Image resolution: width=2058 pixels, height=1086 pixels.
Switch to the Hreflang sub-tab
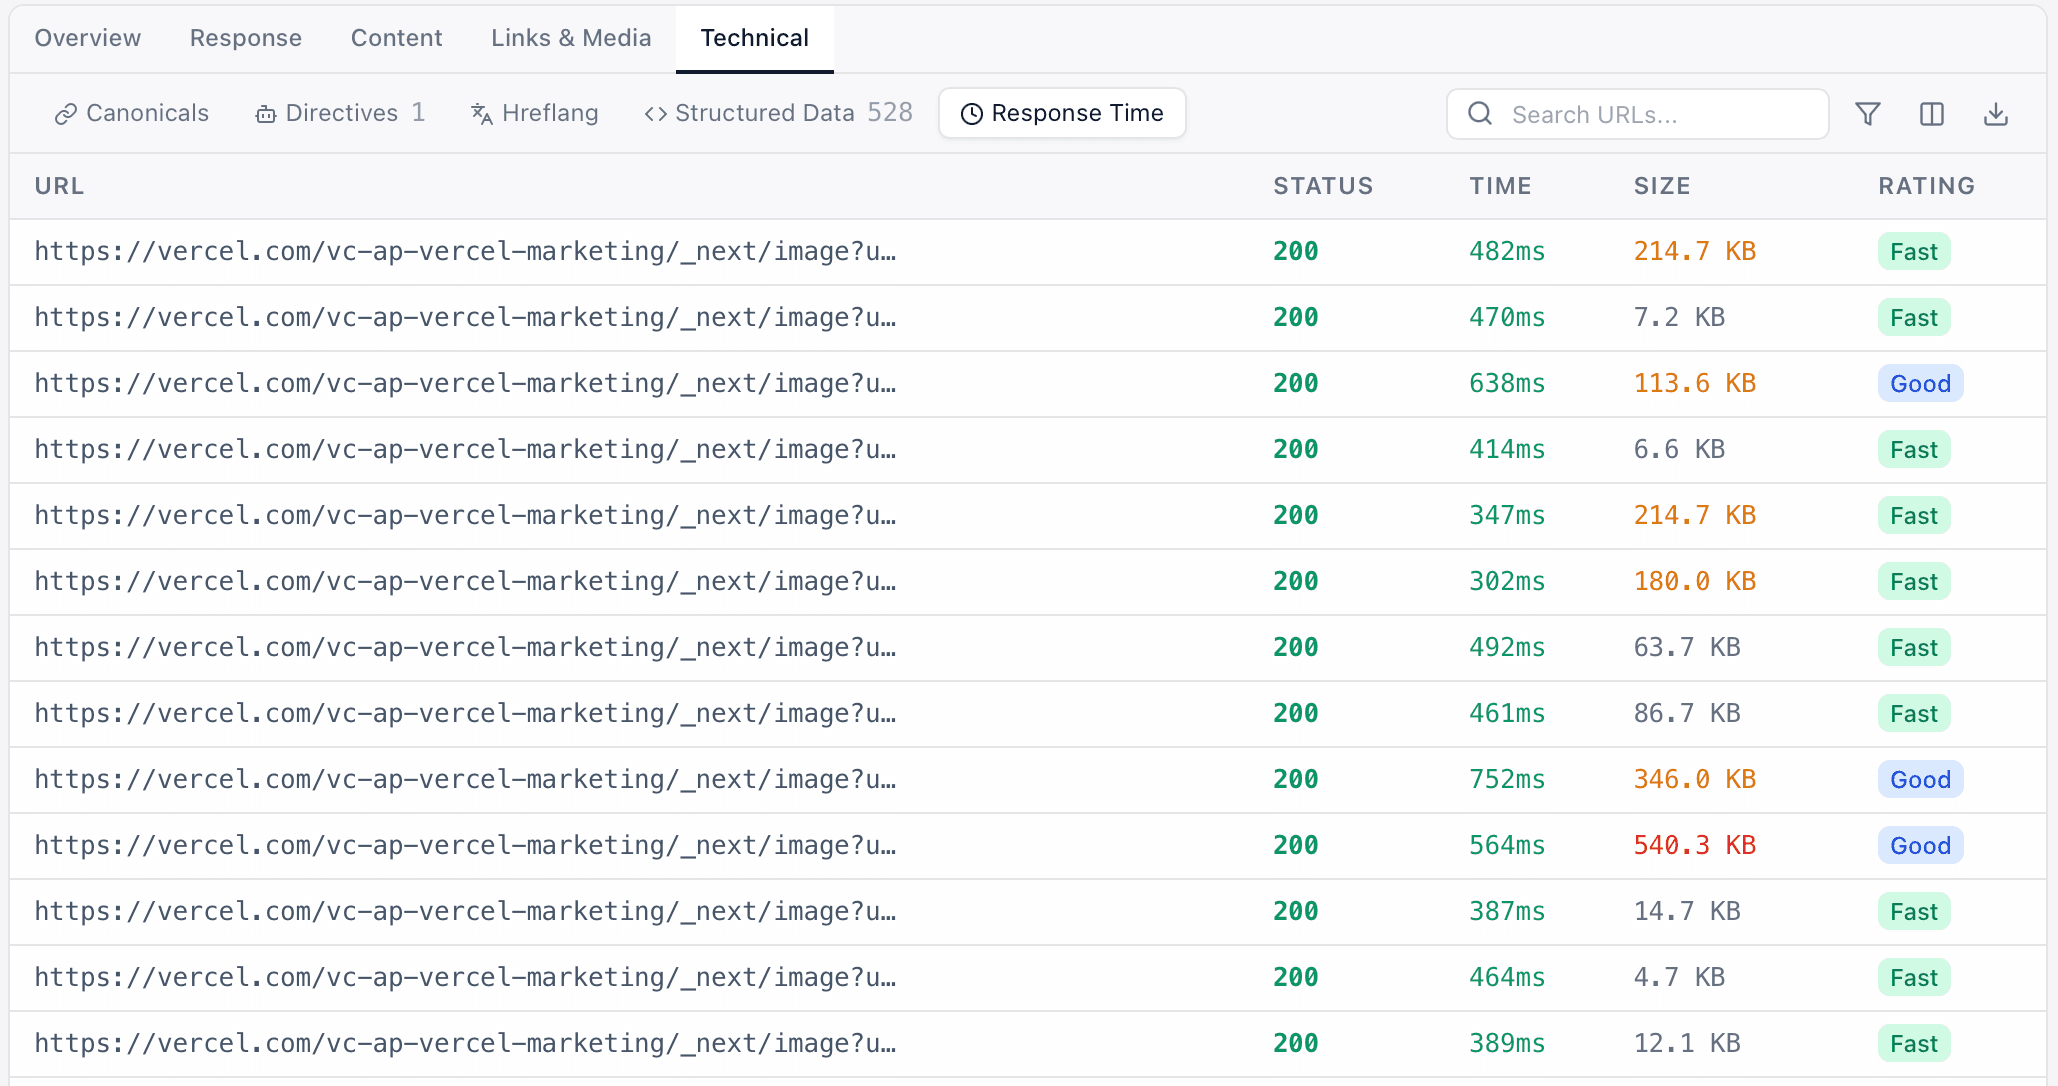pos(535,113)
